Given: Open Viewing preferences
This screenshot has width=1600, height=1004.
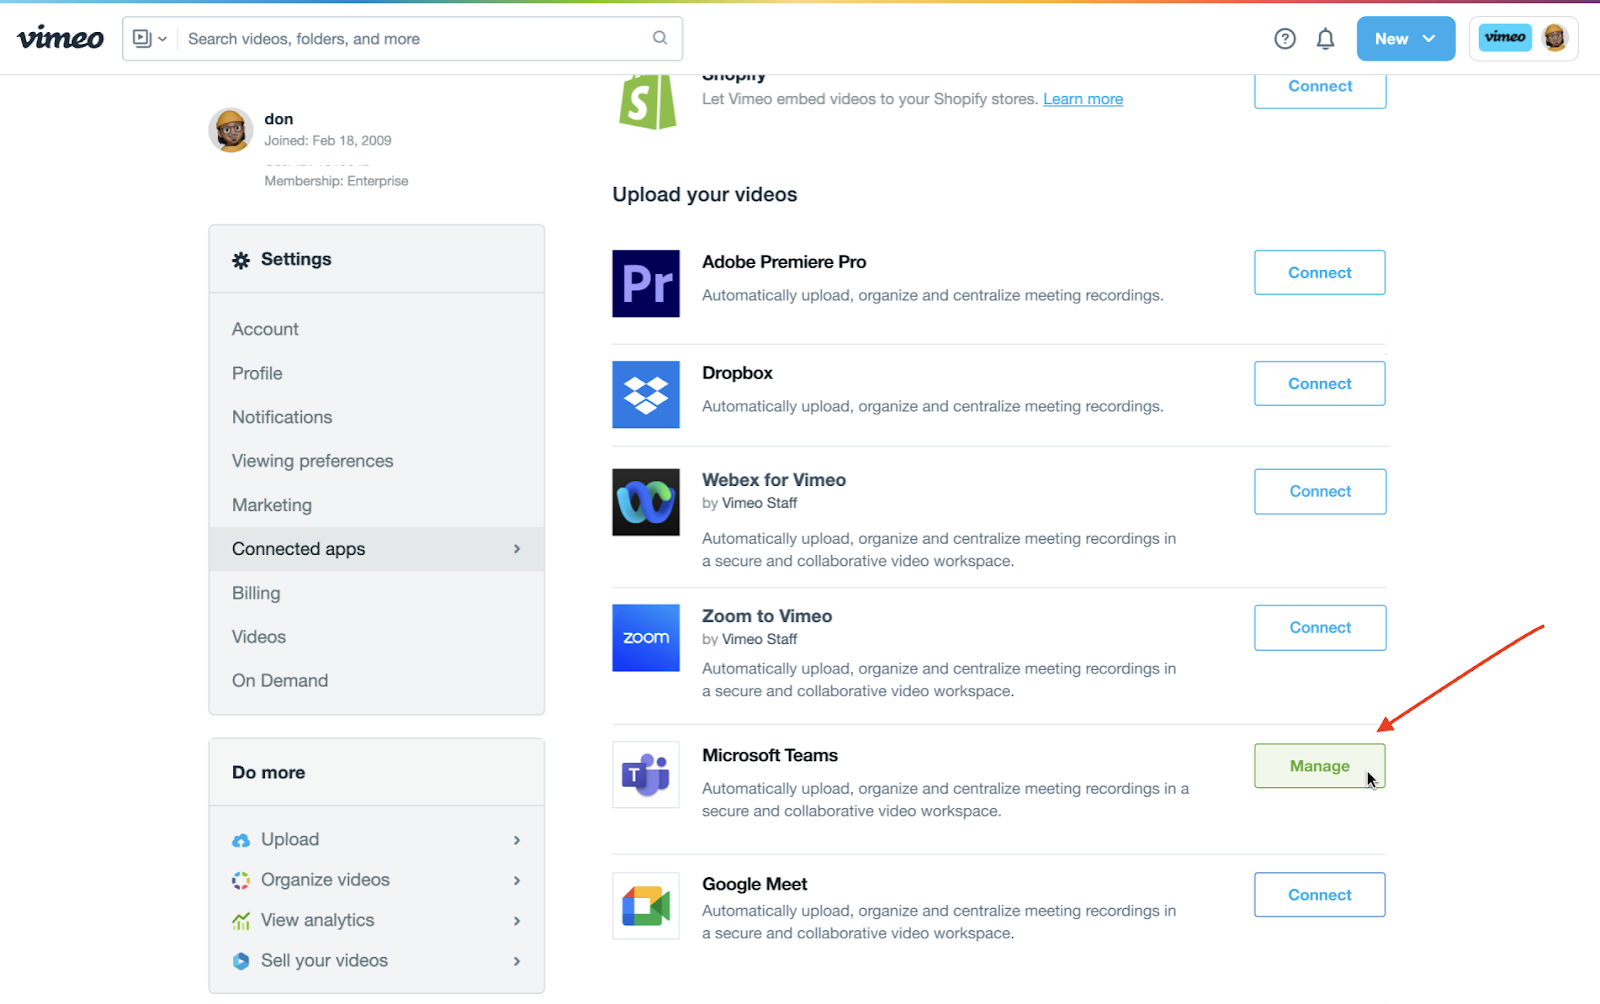Looking at the screenshot, I should (x=312, y=461).
